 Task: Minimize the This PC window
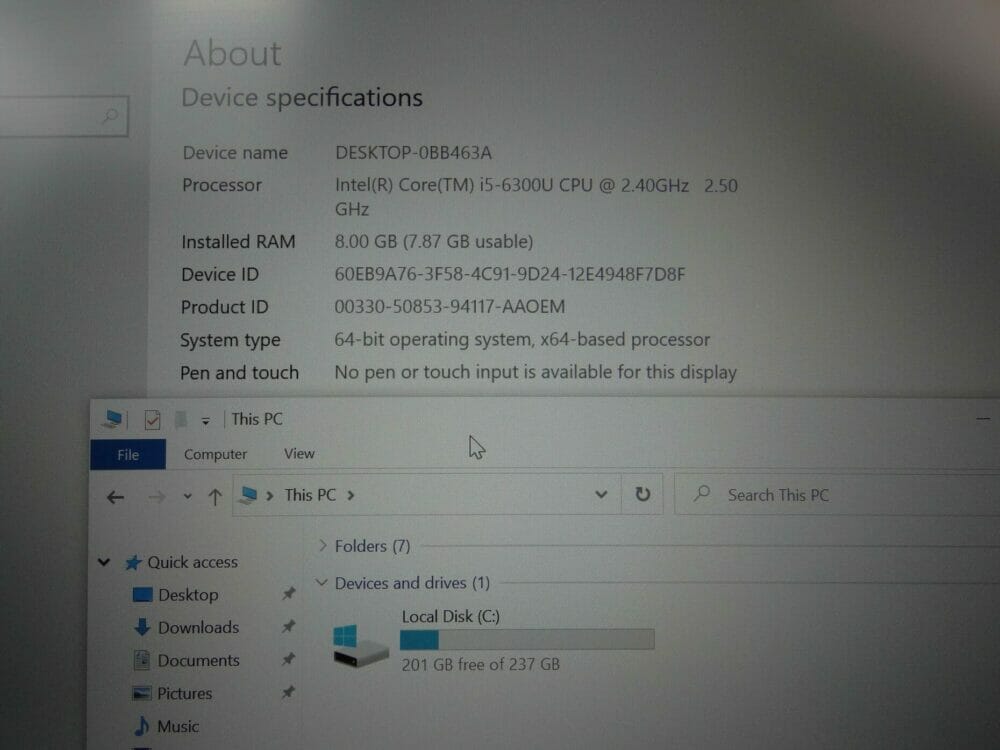(x=983, y=419)
